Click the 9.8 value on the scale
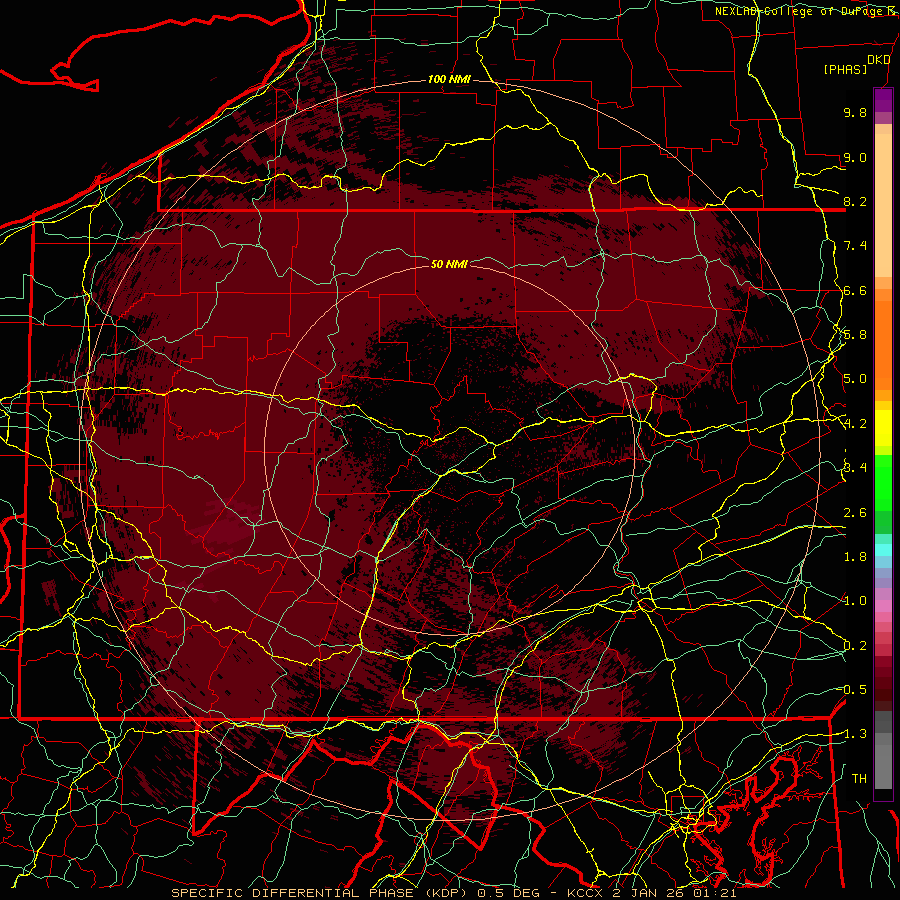The image size is (900, 900). (x=855, y=112)
